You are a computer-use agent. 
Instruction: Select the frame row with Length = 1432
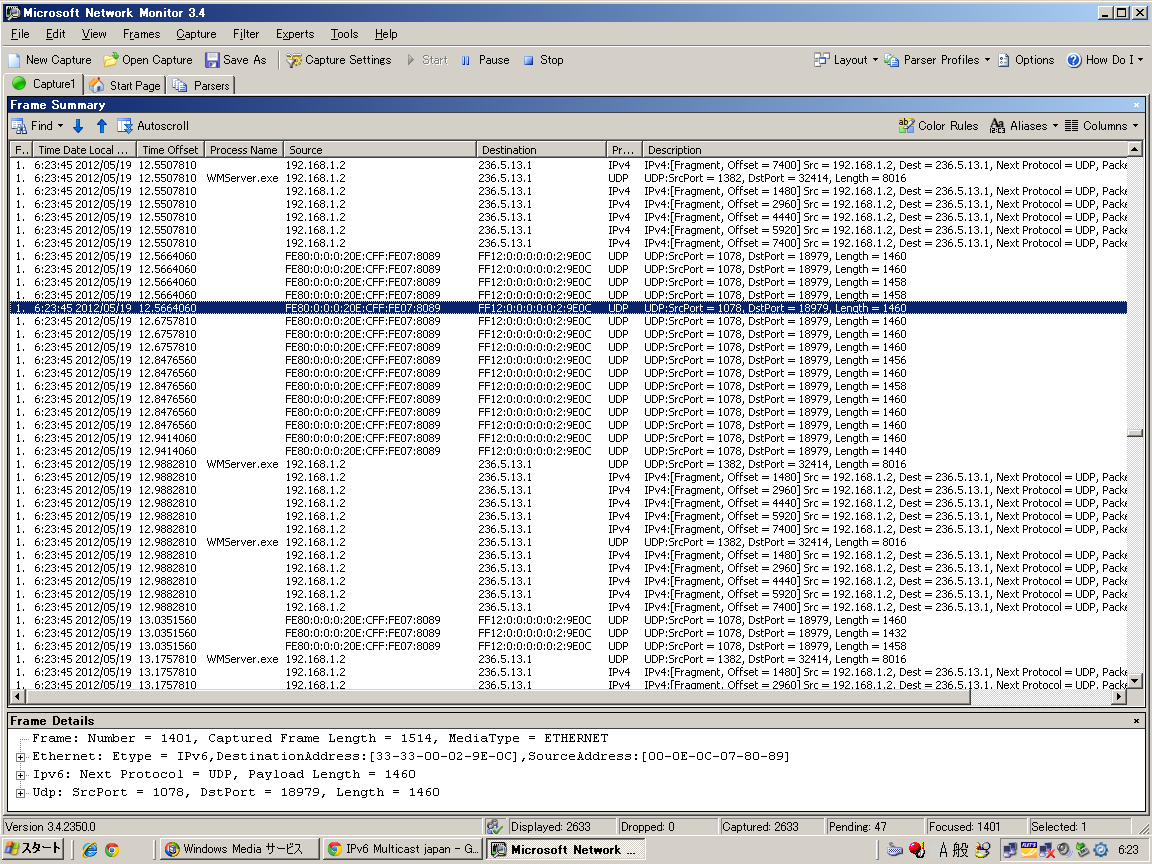(x=569, y=633)
